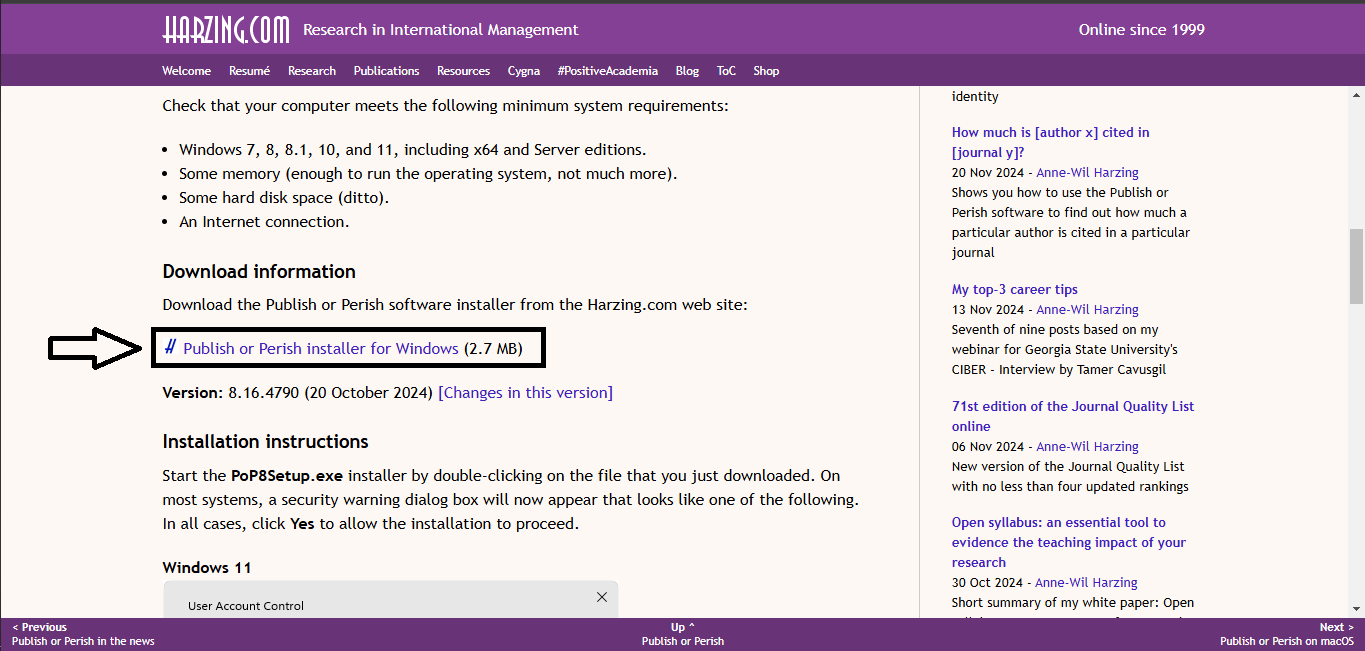Click Anne-Wil Harzing author link dated 20 Nov 2024
1365x651 pixels.
click(x=1087, y=172)
